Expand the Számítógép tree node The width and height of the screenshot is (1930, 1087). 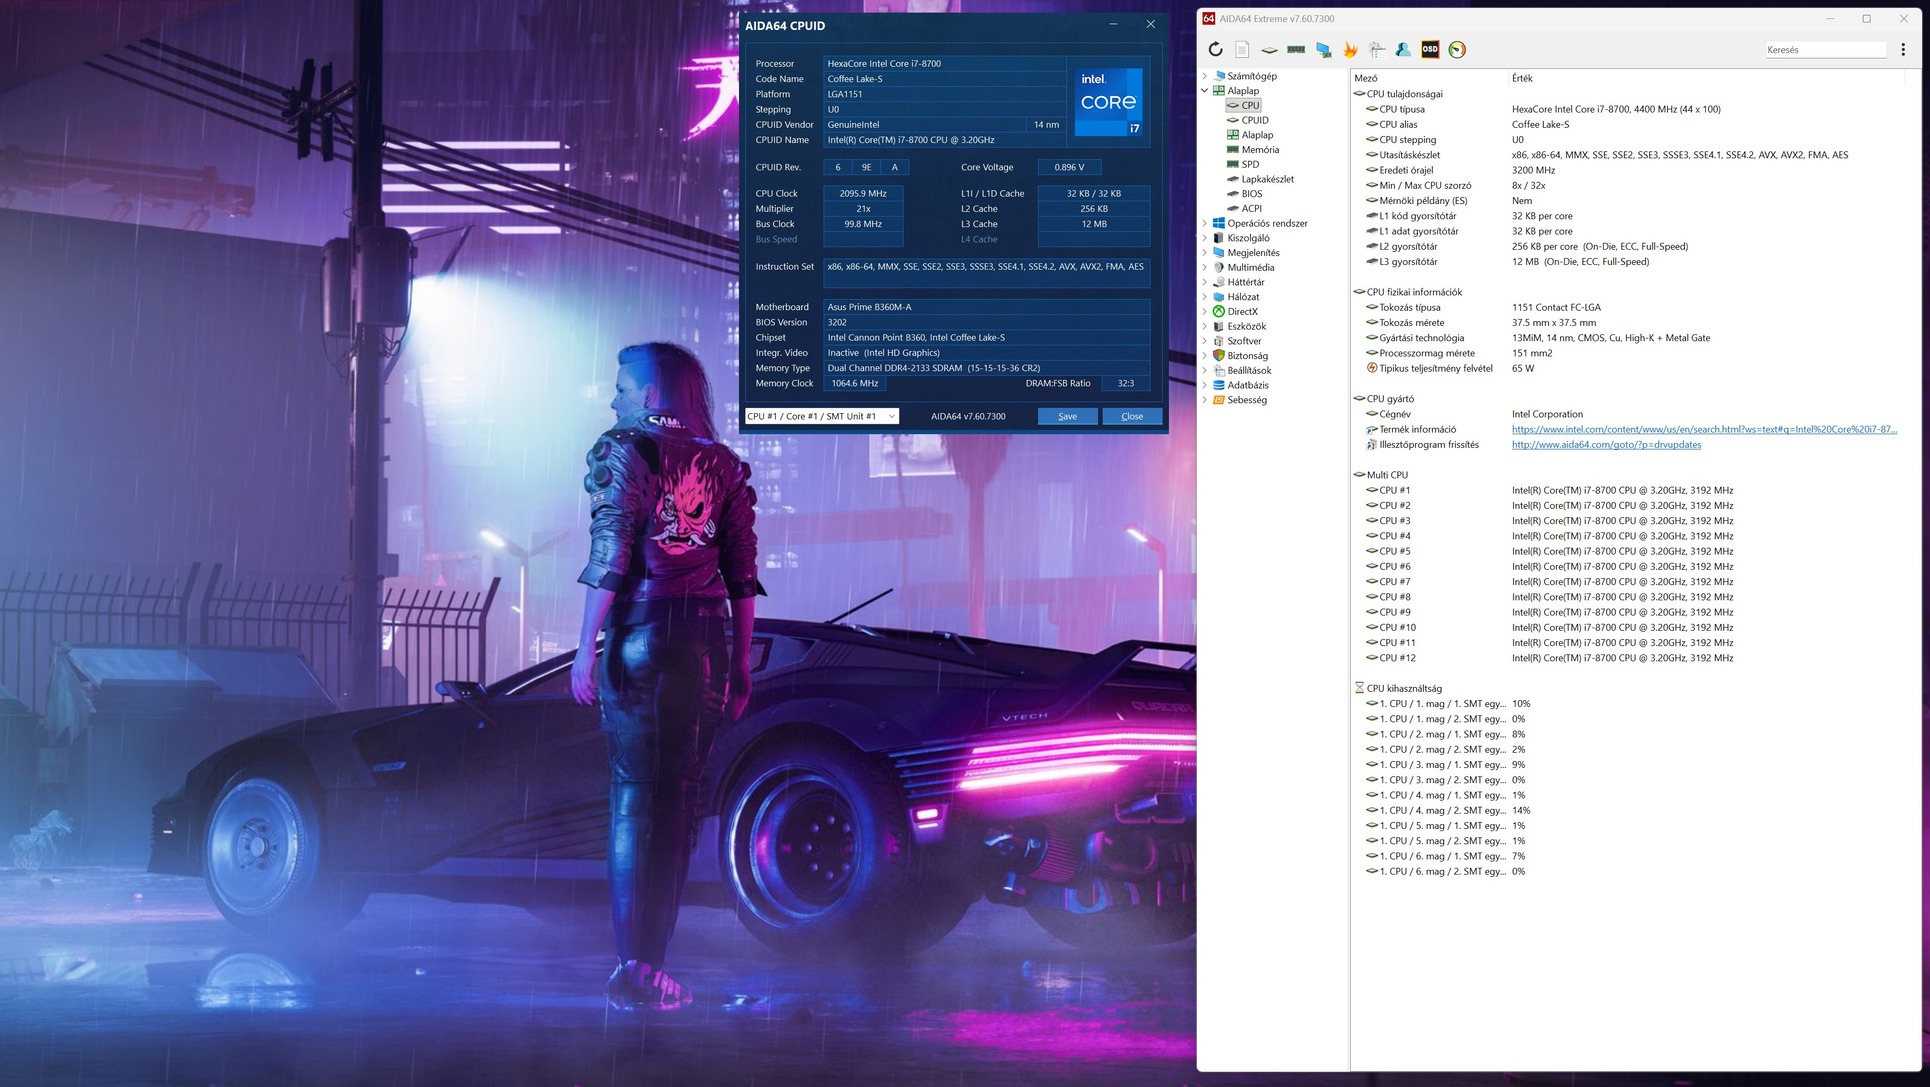(1204, 76)
